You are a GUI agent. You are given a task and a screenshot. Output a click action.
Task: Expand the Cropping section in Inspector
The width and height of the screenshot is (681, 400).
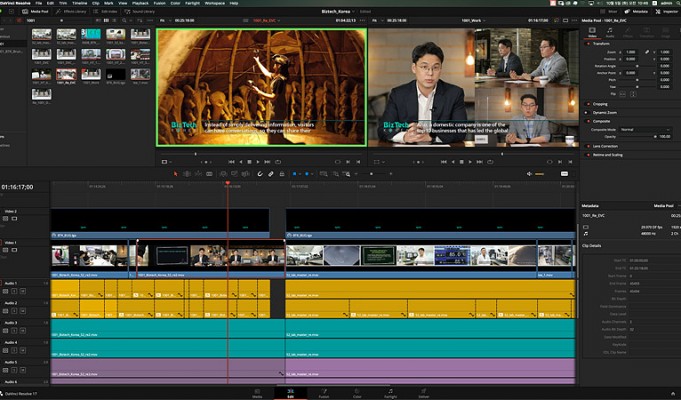602,103
